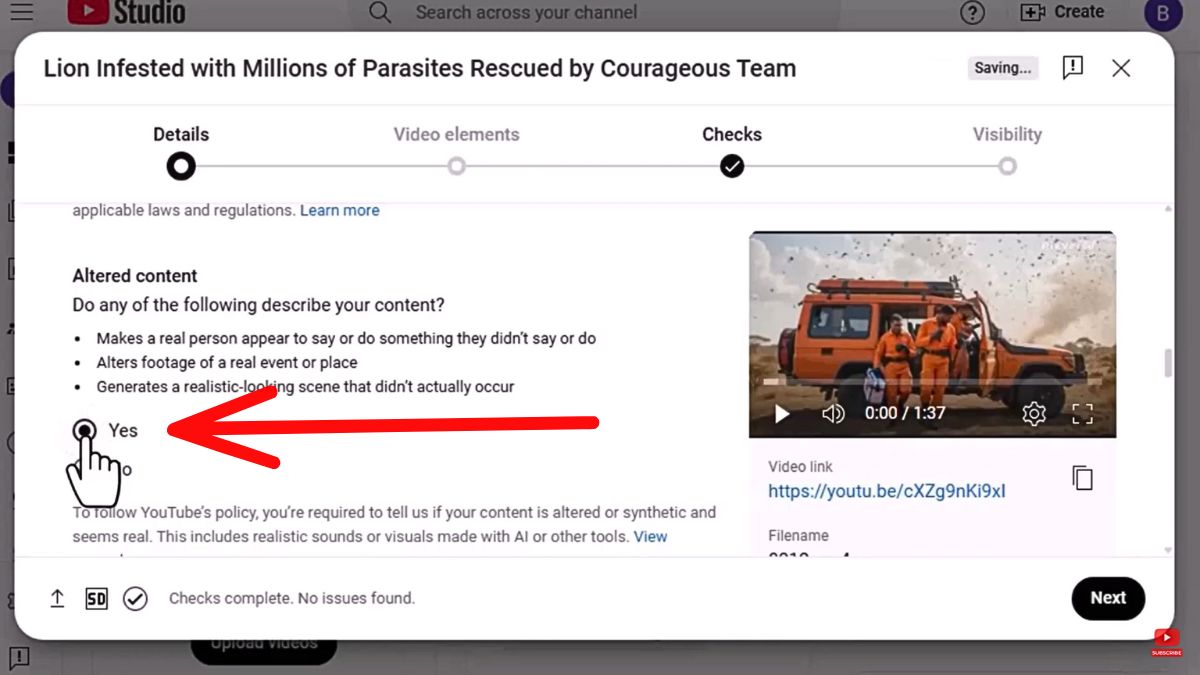This screenshot has height=675, width=1200.
Task: Click the 'Altered content' heading
Action: (x=135, y=276)
